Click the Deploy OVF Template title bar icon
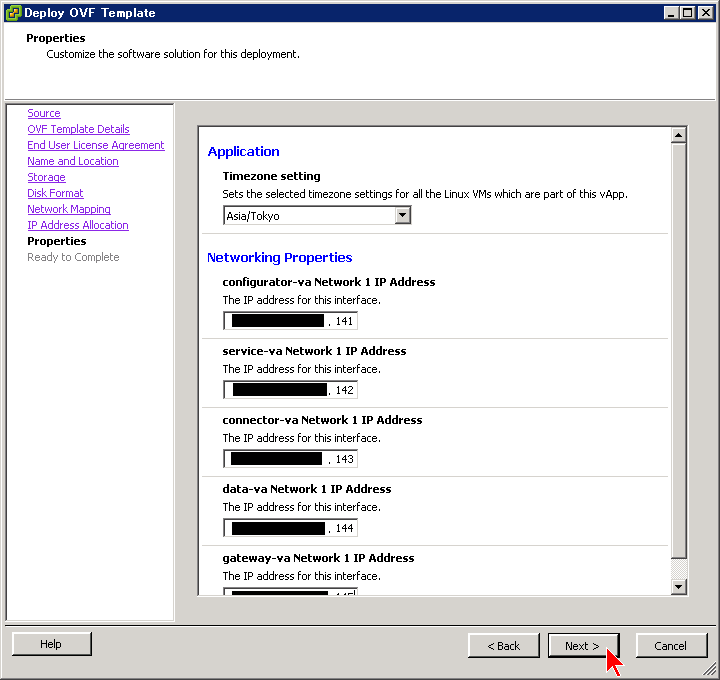The image size is (720, 680). pyautogui.click(x=13, y=12)
